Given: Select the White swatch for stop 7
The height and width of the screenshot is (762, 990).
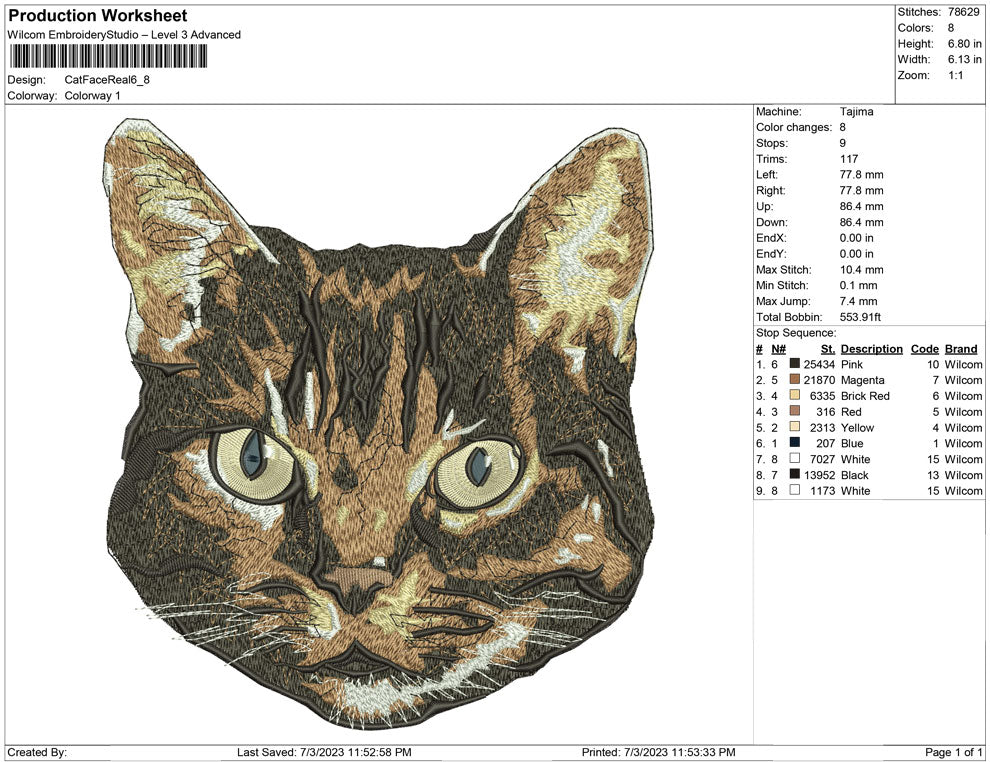Looking at the screenshot, I should coord(794,458).
